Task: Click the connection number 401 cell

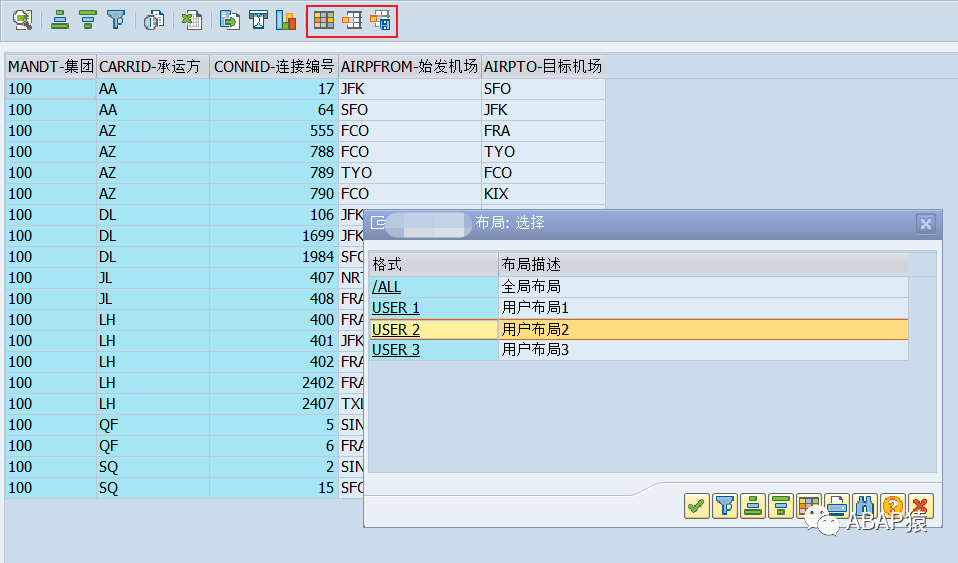Action: pyautogui.click(x=274, y=340)
